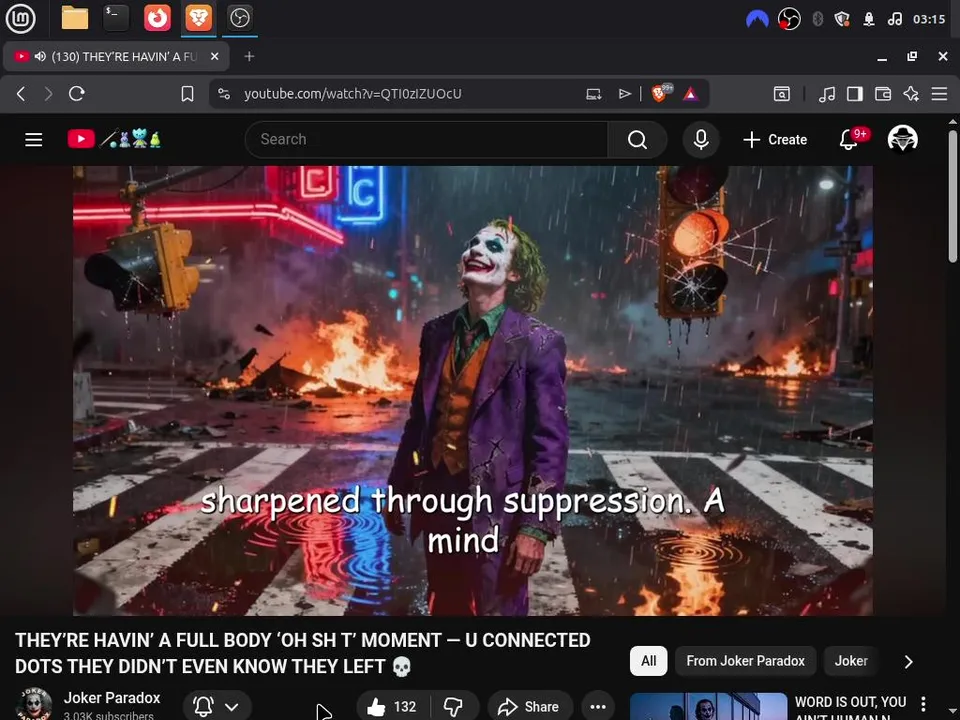The image size is (960, 720).
Task: Search with voice microphone button
Action: tap(701, 140)
